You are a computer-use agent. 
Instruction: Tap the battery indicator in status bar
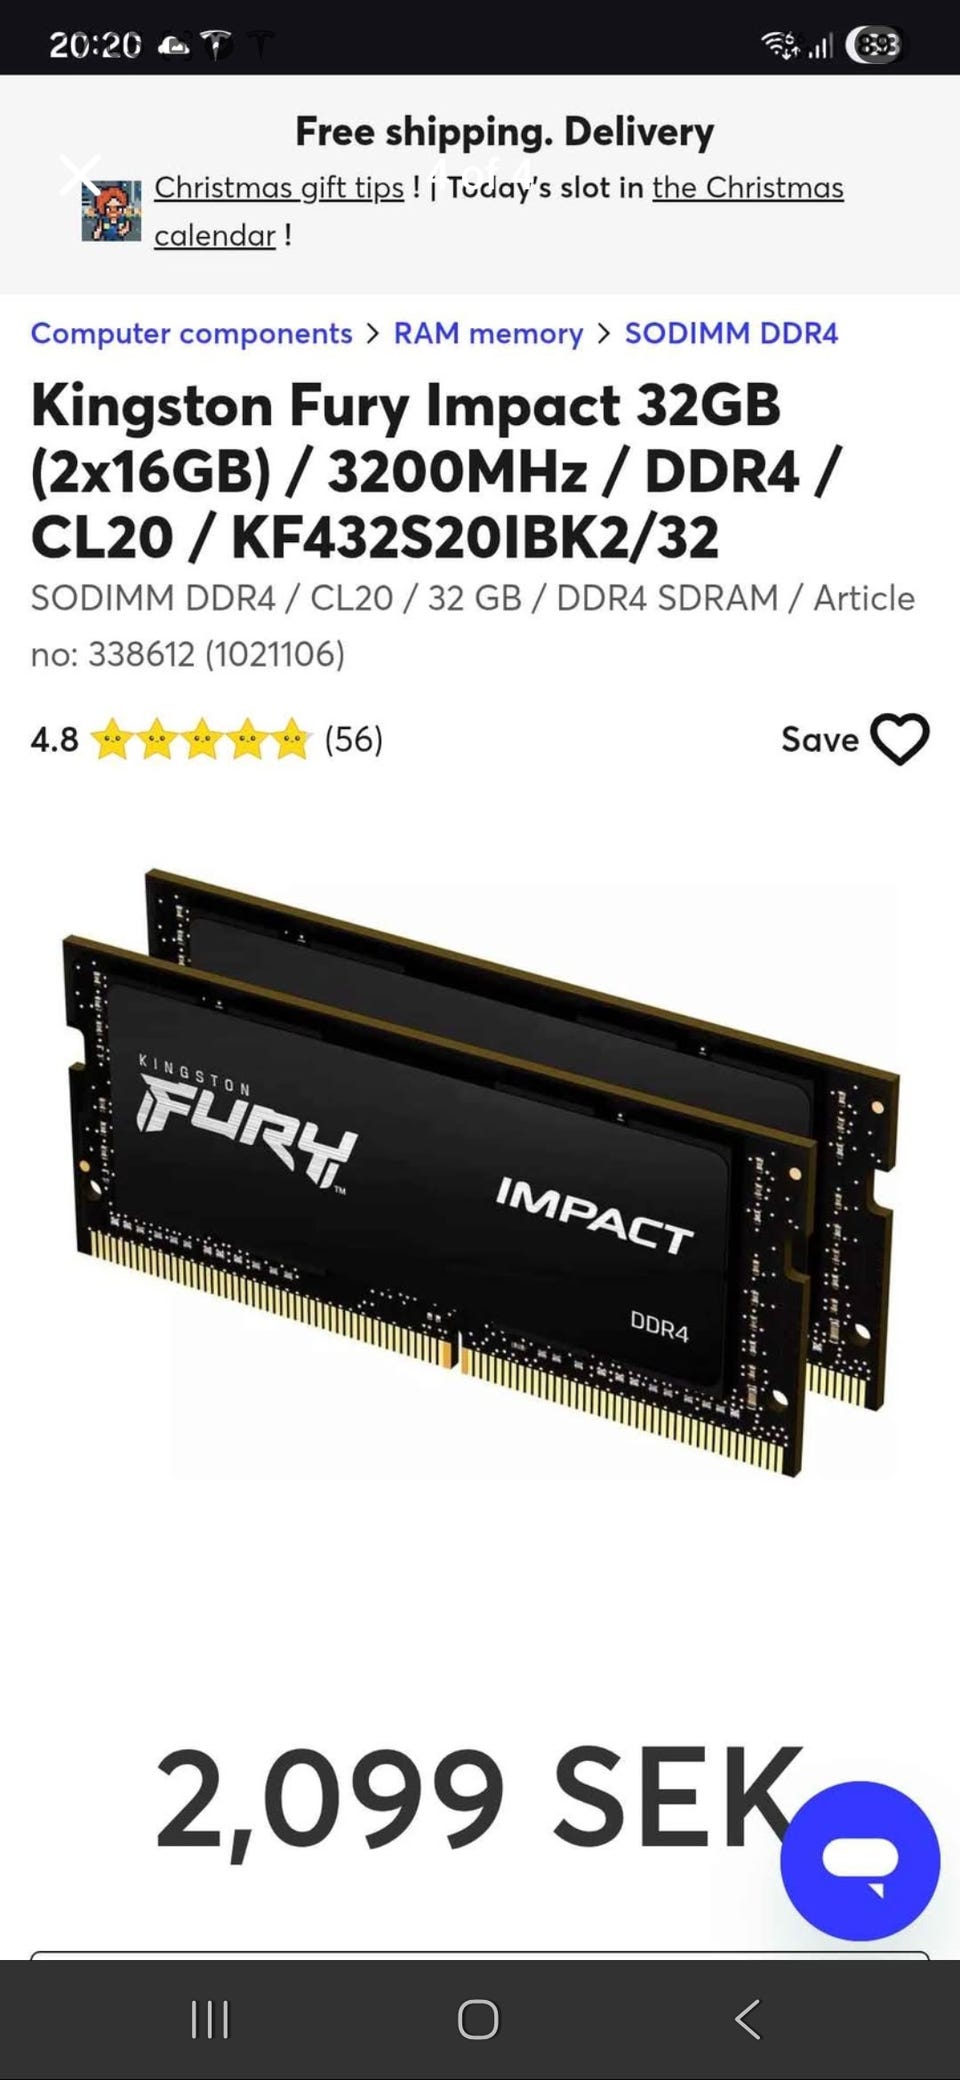coord(876,44)
